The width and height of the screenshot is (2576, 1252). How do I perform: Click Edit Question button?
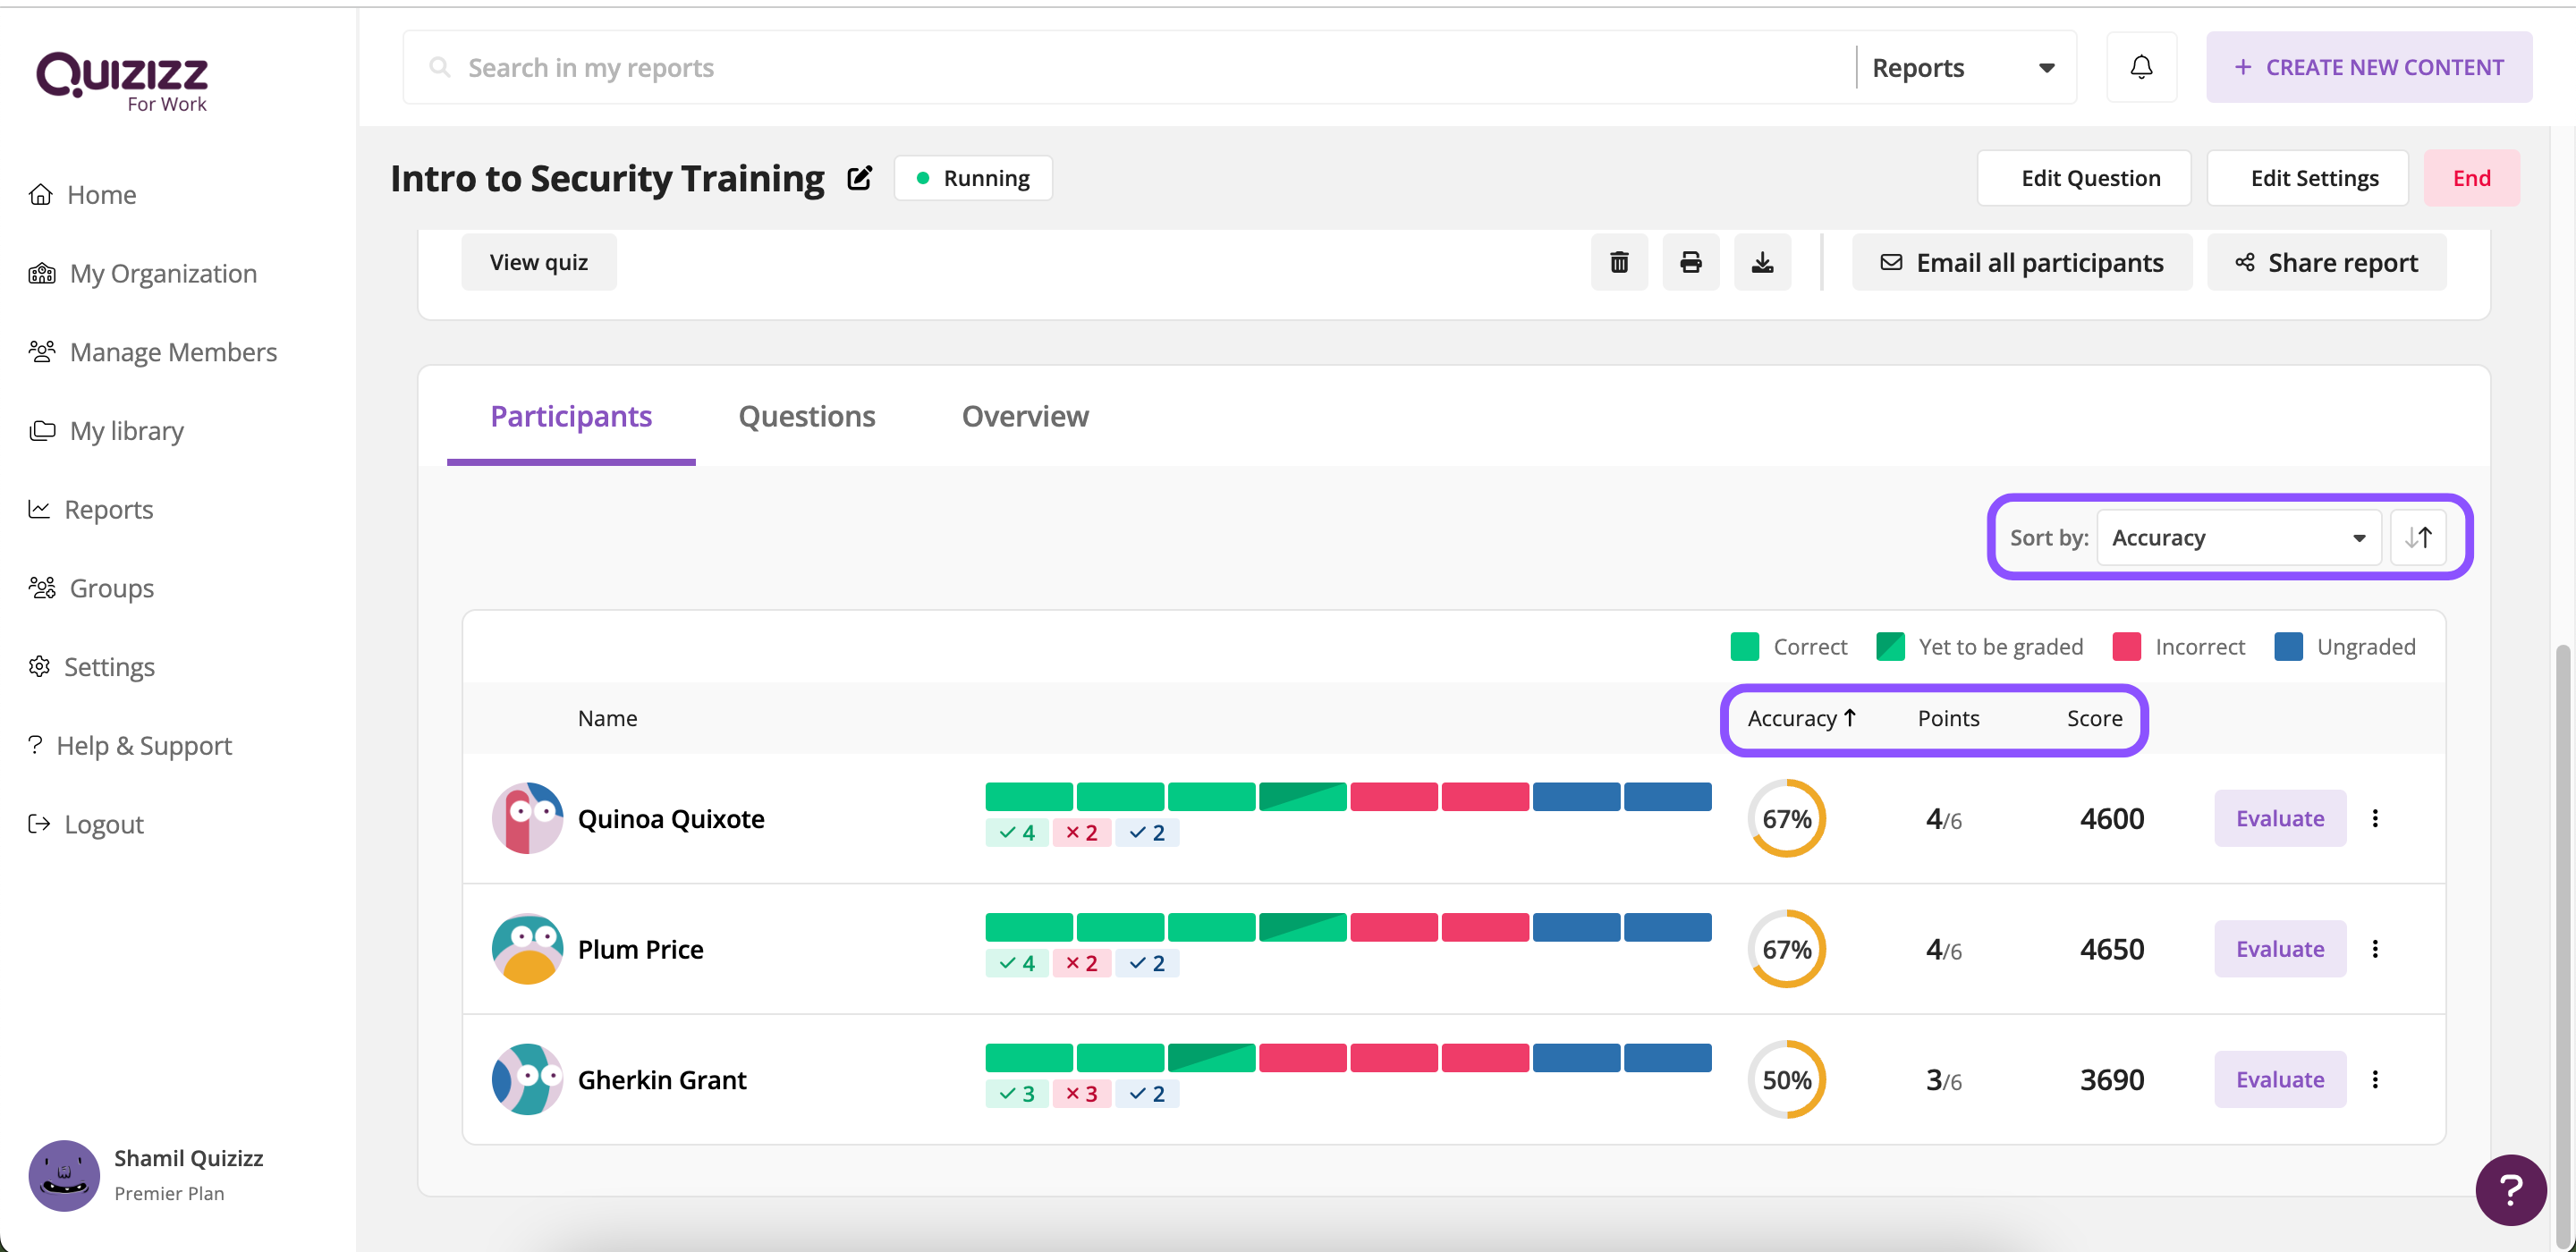pos(2084,178)
